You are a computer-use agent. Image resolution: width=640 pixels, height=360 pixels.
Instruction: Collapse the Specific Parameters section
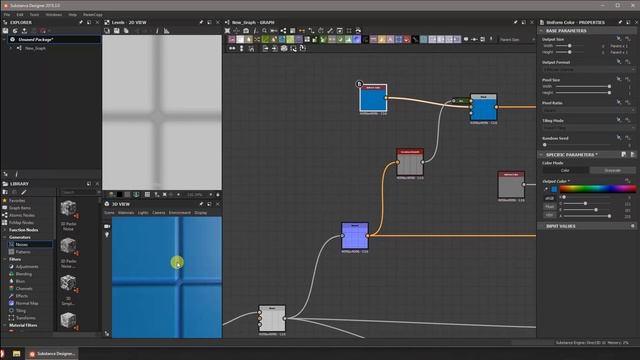pyautogui.click(x=541, y=155)
